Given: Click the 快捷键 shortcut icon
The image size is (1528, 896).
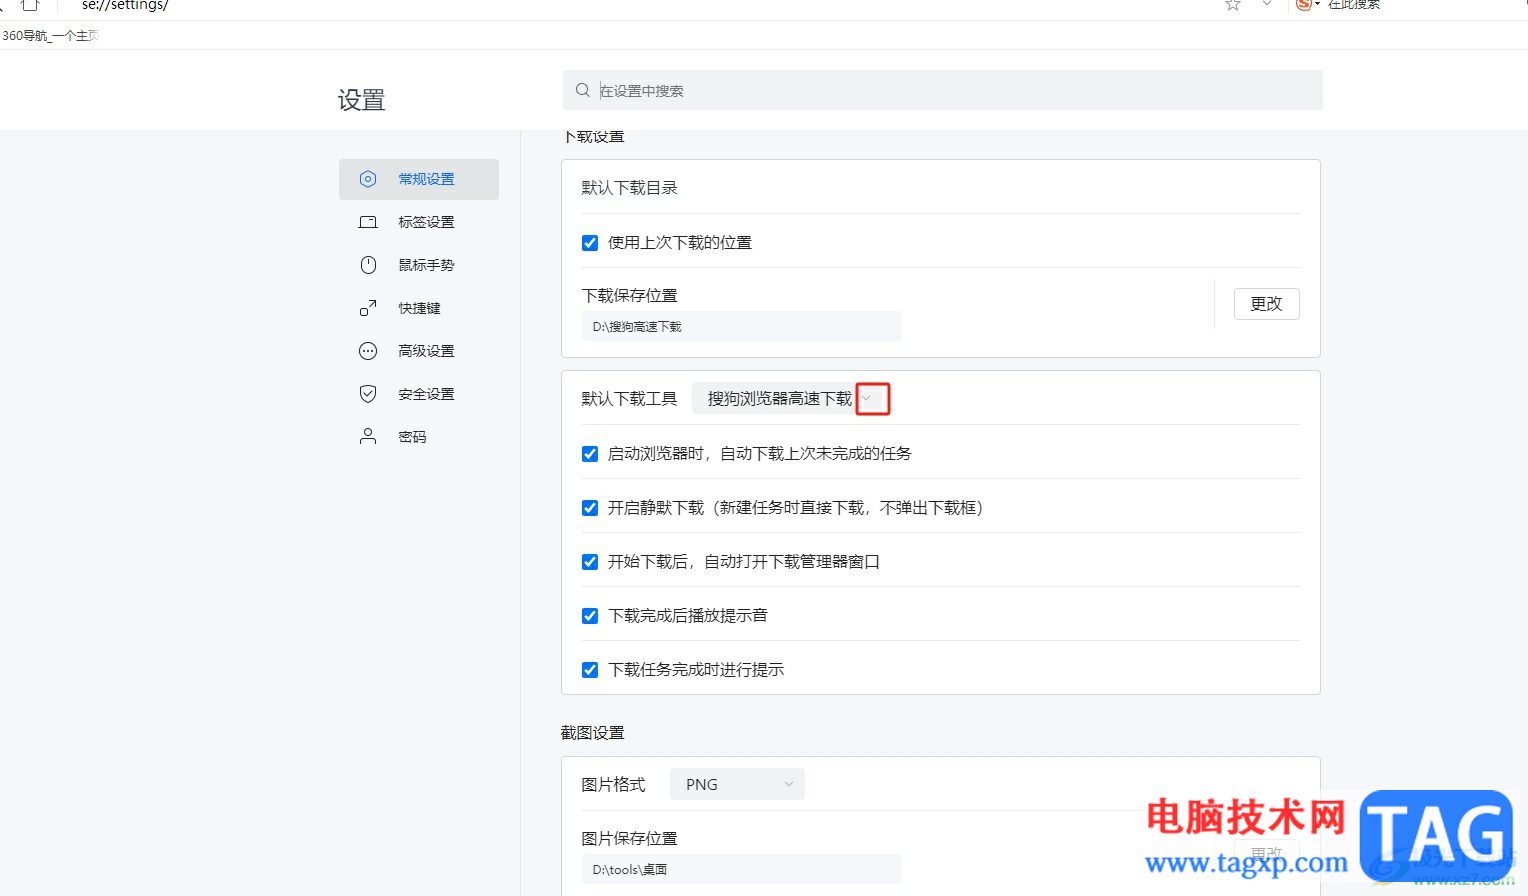Looking at the screenshot, I should pos(368,308).
